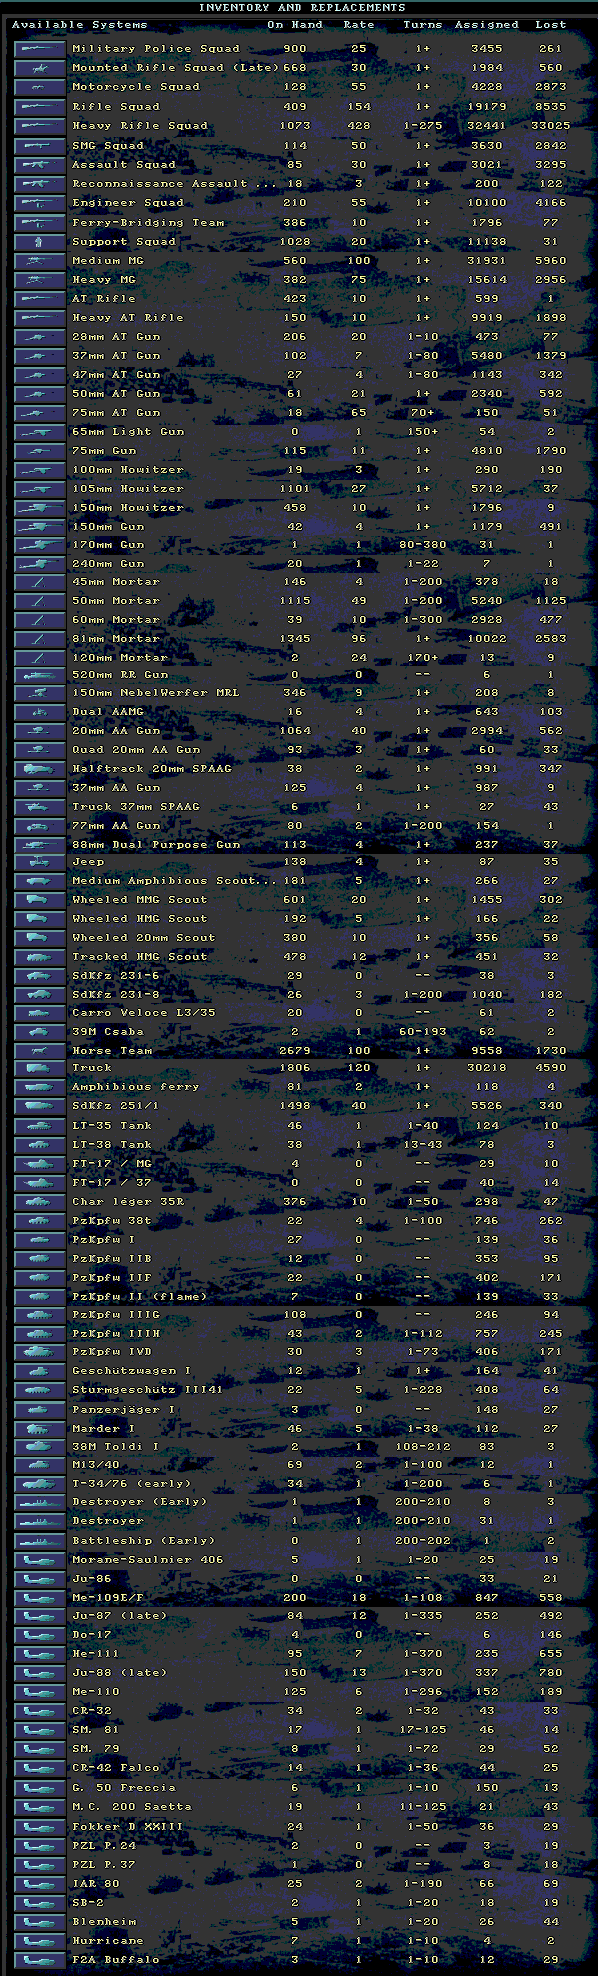Open the Hurricane aircraft icon button
The image size is (598, 1976).
coord(40,1940)
